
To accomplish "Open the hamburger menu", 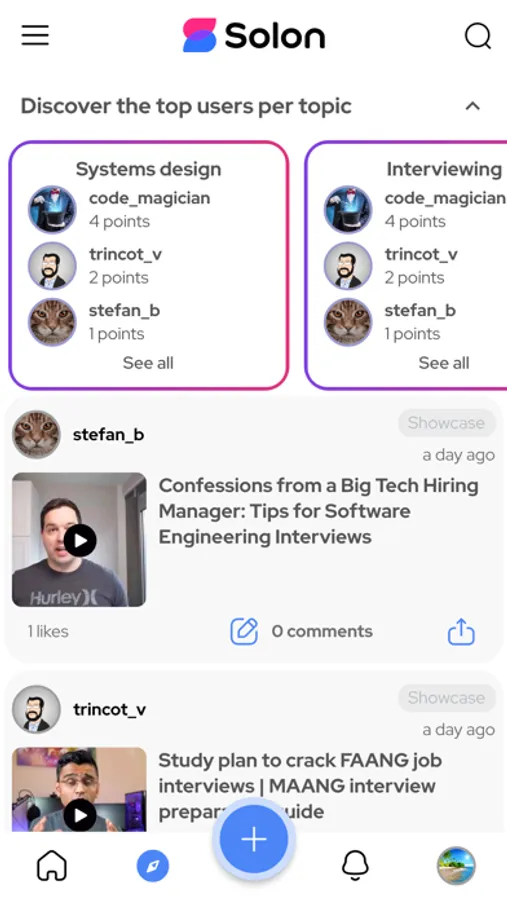I will [x=36, y=35].
